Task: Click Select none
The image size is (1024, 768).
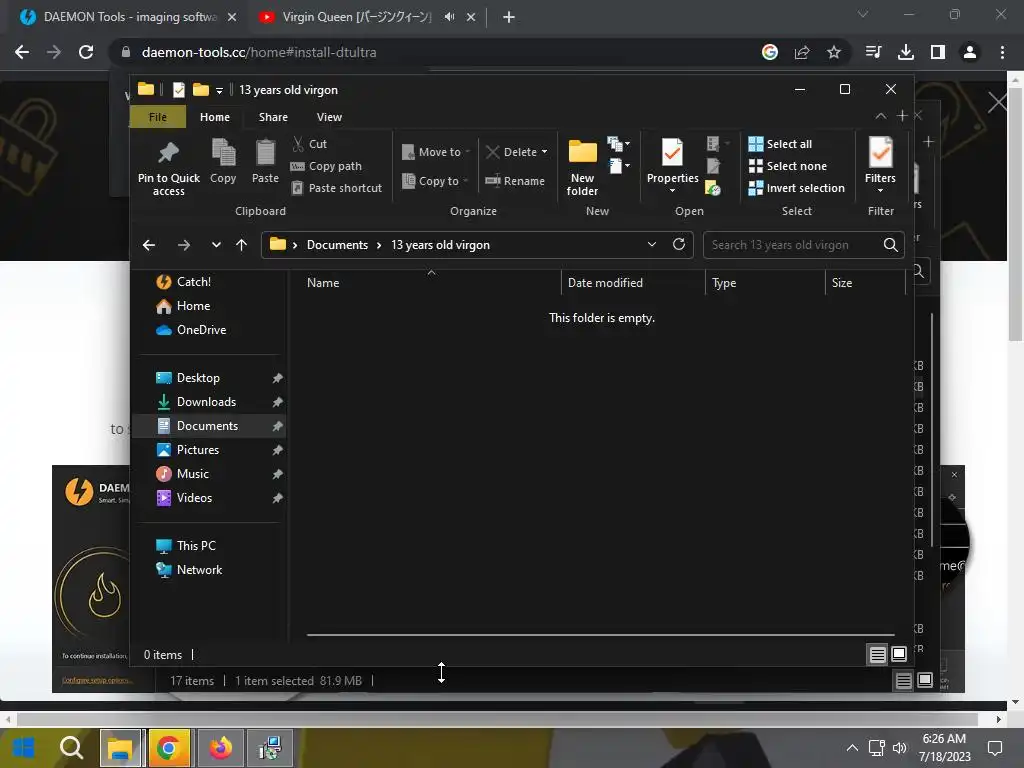Action: pyautogui.click(x=788, y=166)
